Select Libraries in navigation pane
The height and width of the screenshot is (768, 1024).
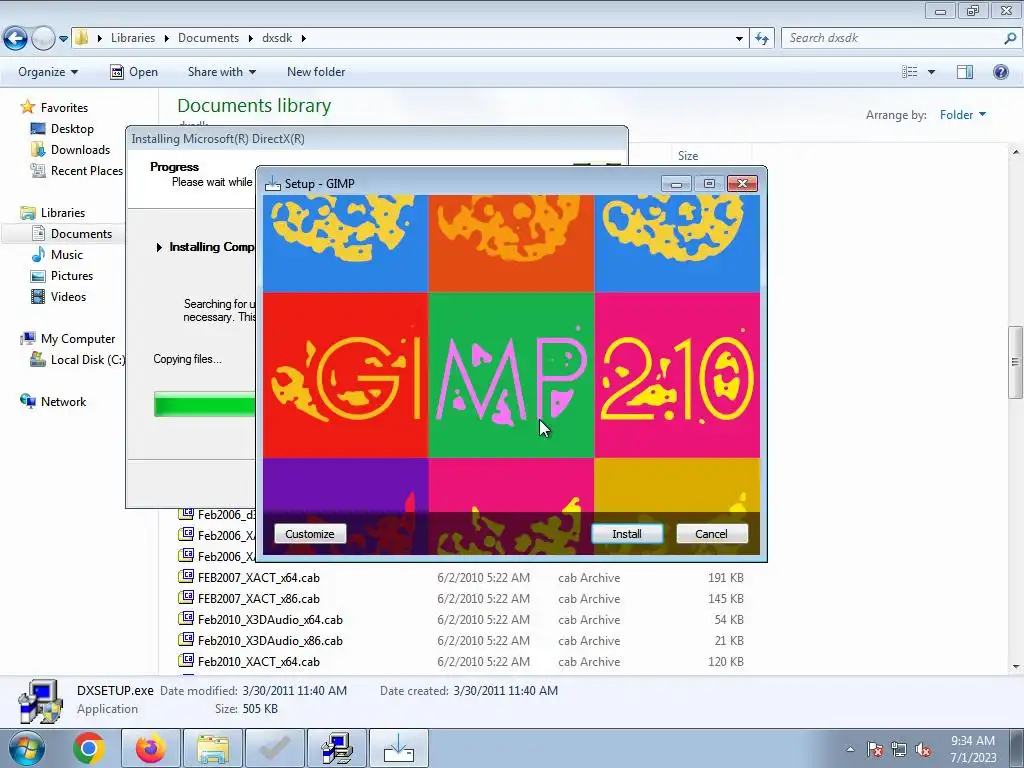[x=63, y=213]
